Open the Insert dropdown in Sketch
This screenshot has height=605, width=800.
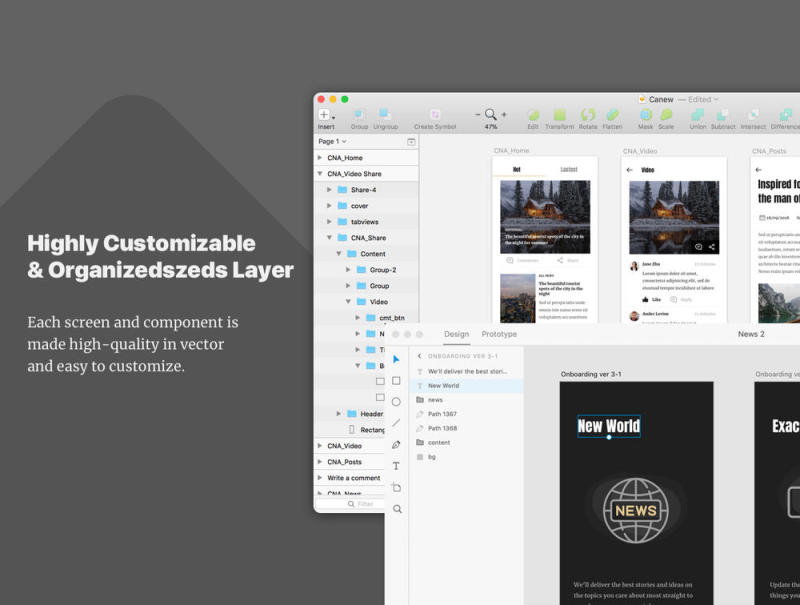point(326,116)
